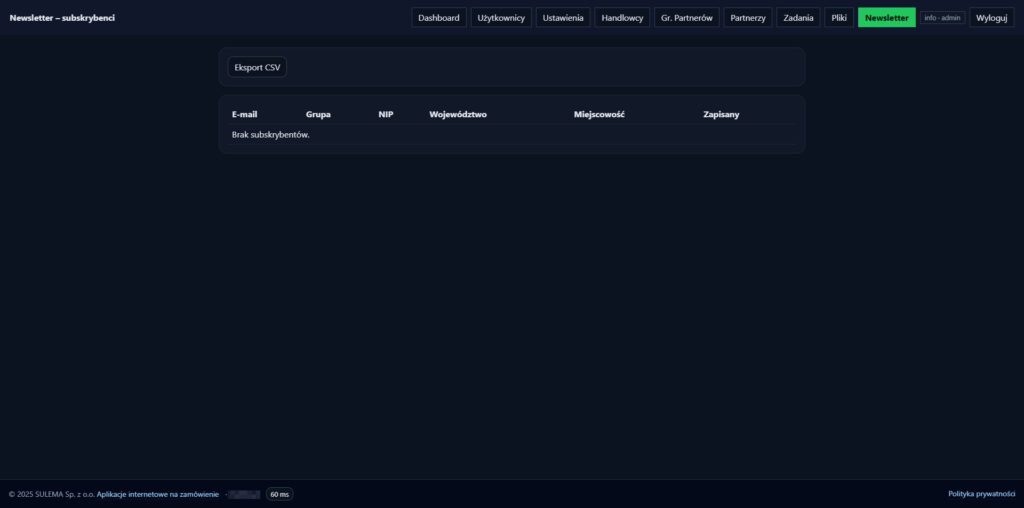Open Ustawienia from the top navigation
1024x508 pixels.
(x=563, y=18)
